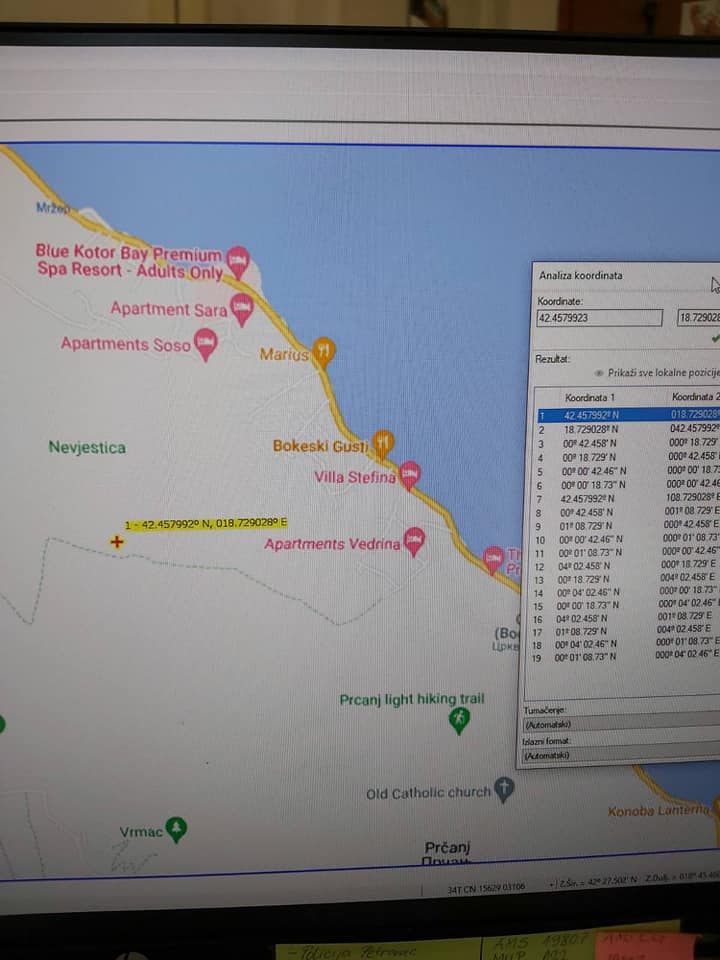Screen dimensions: 720x960
Task: Open the Marius restaurant pin
Action: click(323, 351)
